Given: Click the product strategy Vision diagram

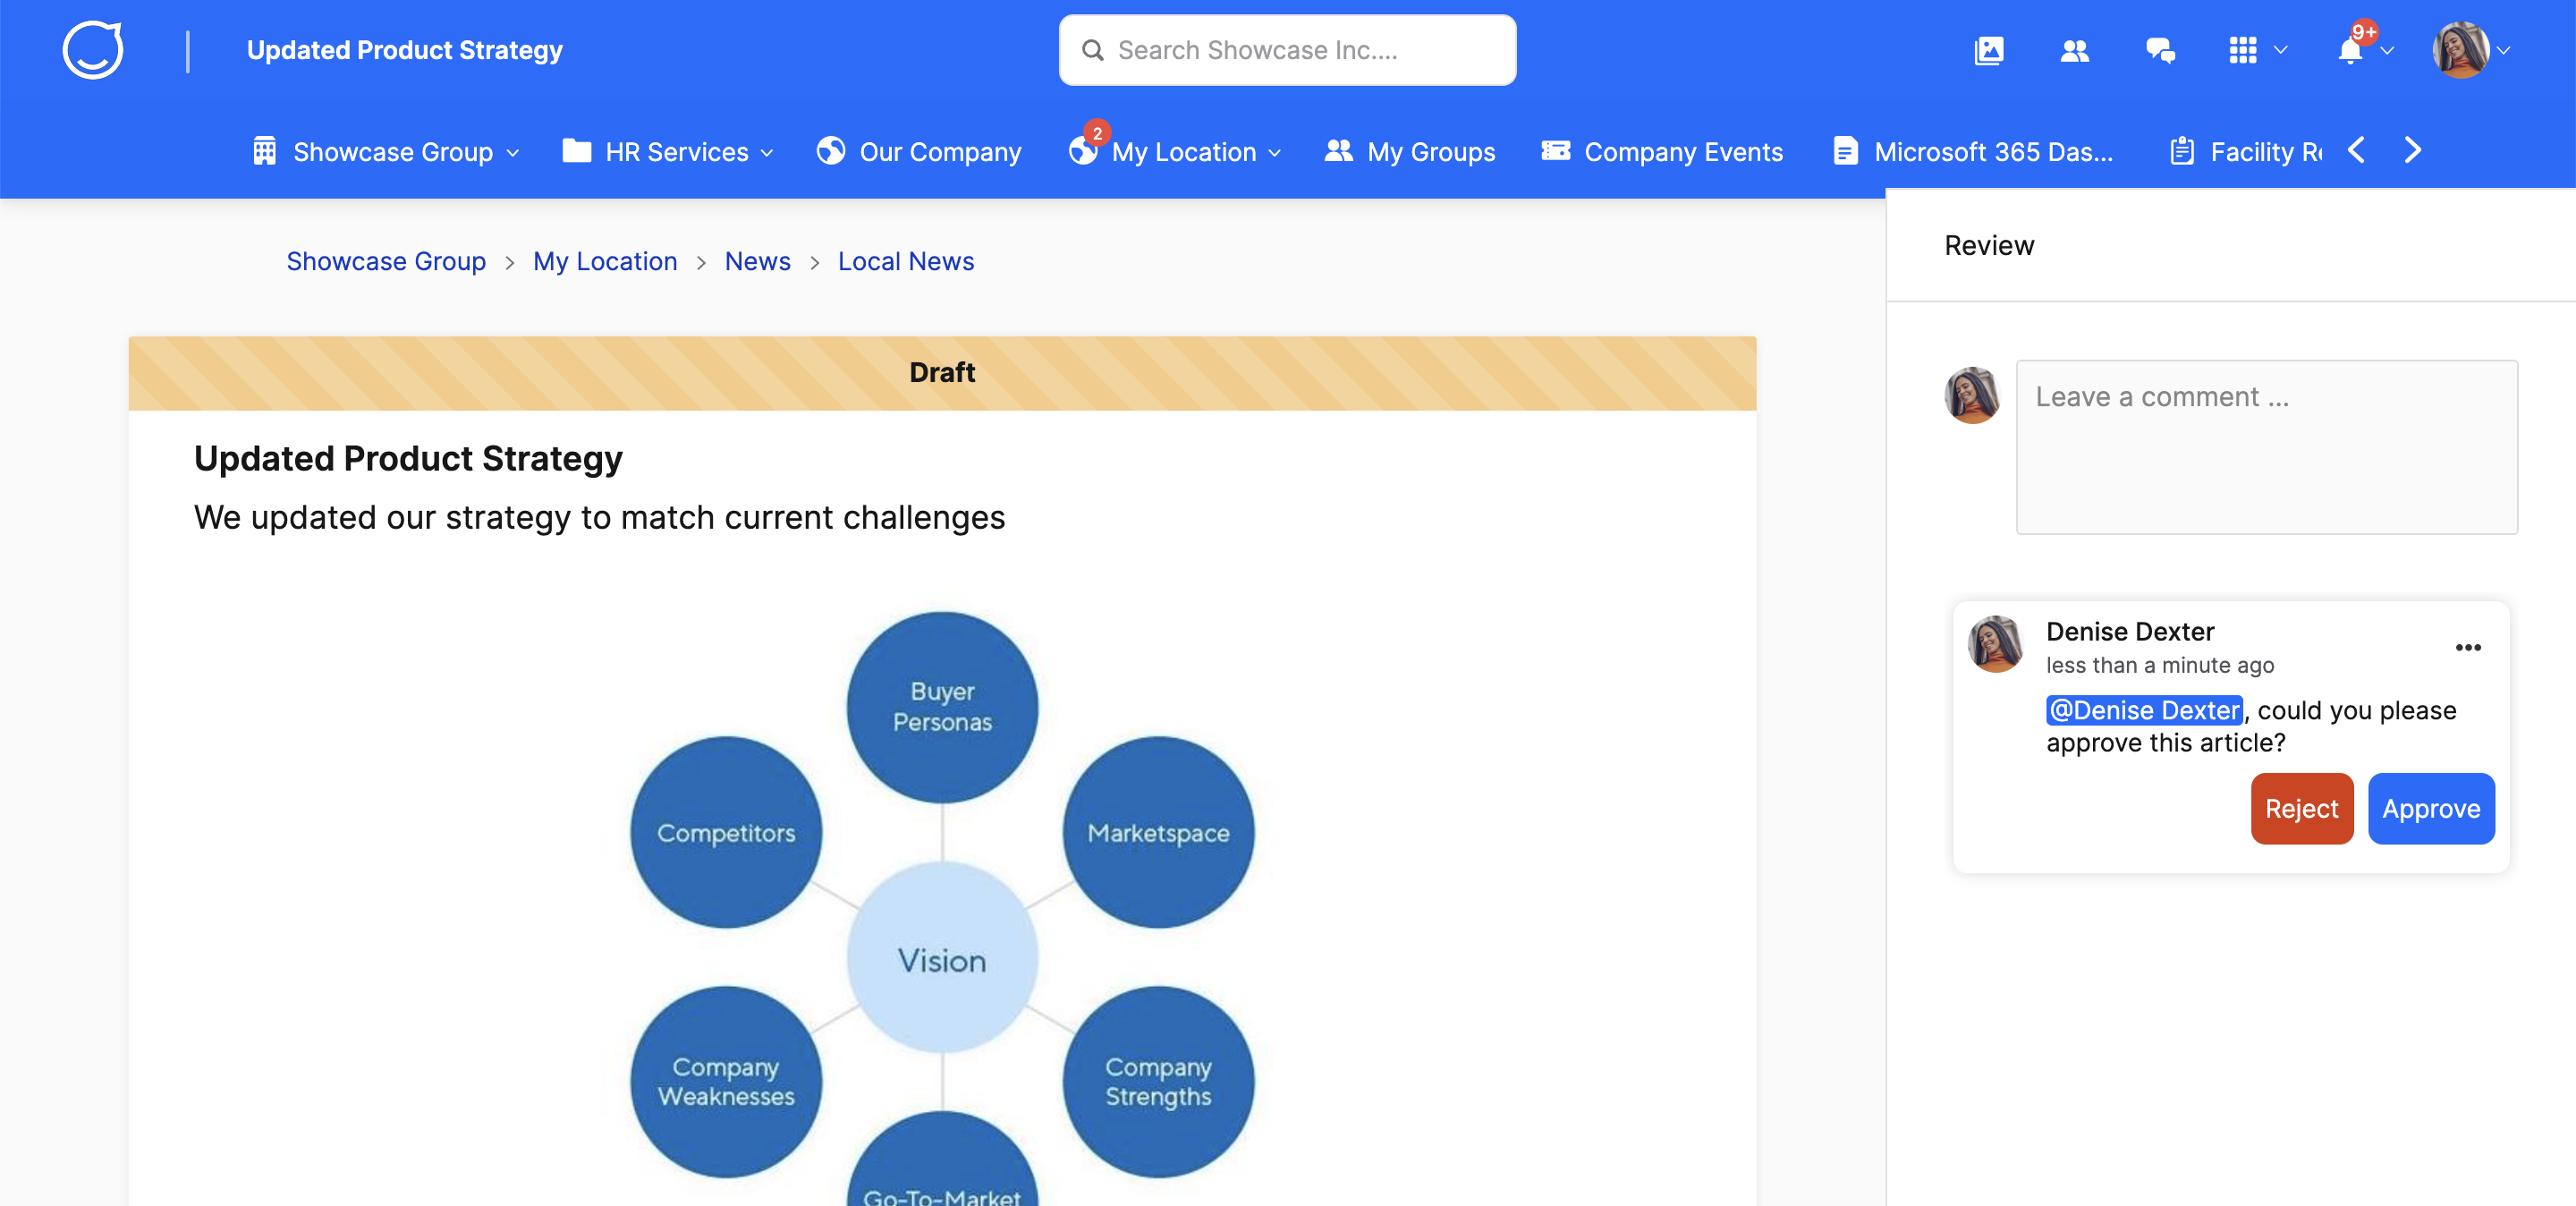Looking at the screenshot, I should click(x=942, y=908).
